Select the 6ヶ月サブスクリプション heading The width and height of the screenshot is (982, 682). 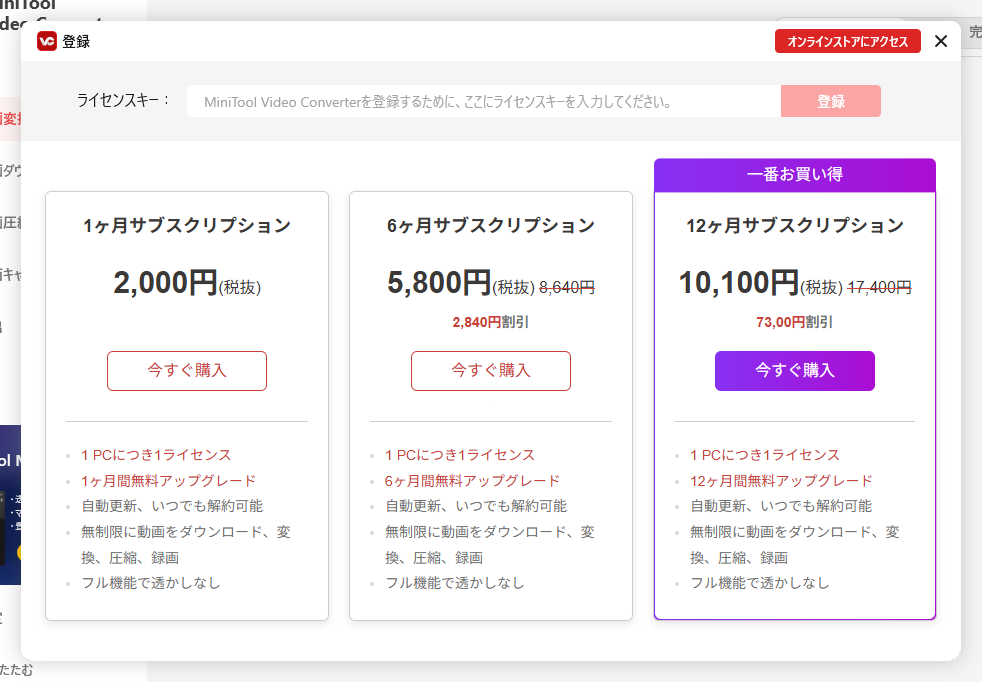point(490,225)
